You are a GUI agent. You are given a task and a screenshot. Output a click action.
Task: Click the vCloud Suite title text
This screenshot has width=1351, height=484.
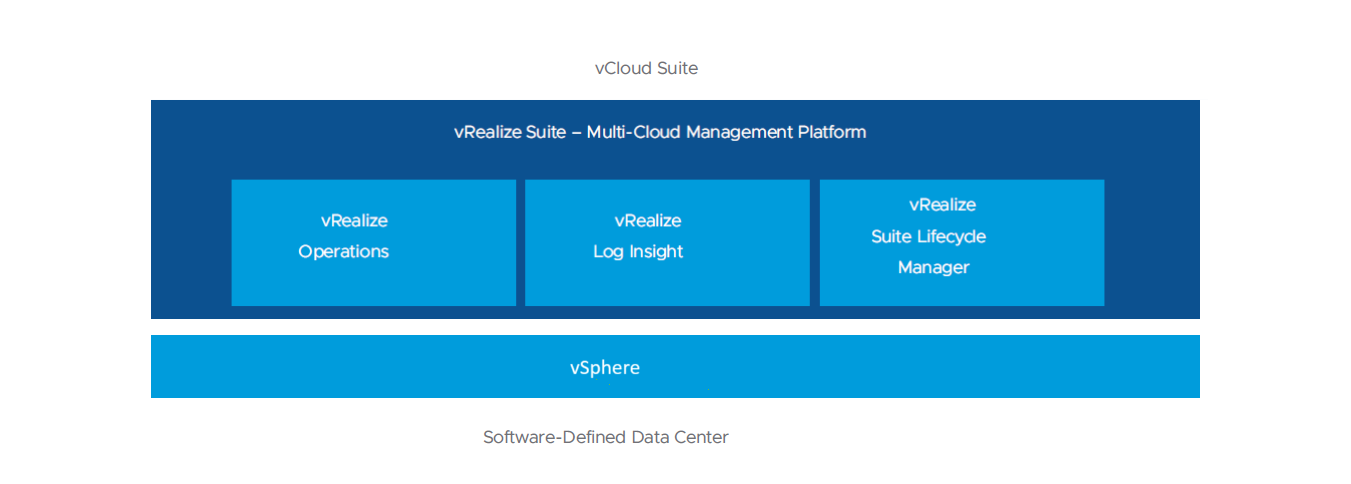(x=646, y=68)
